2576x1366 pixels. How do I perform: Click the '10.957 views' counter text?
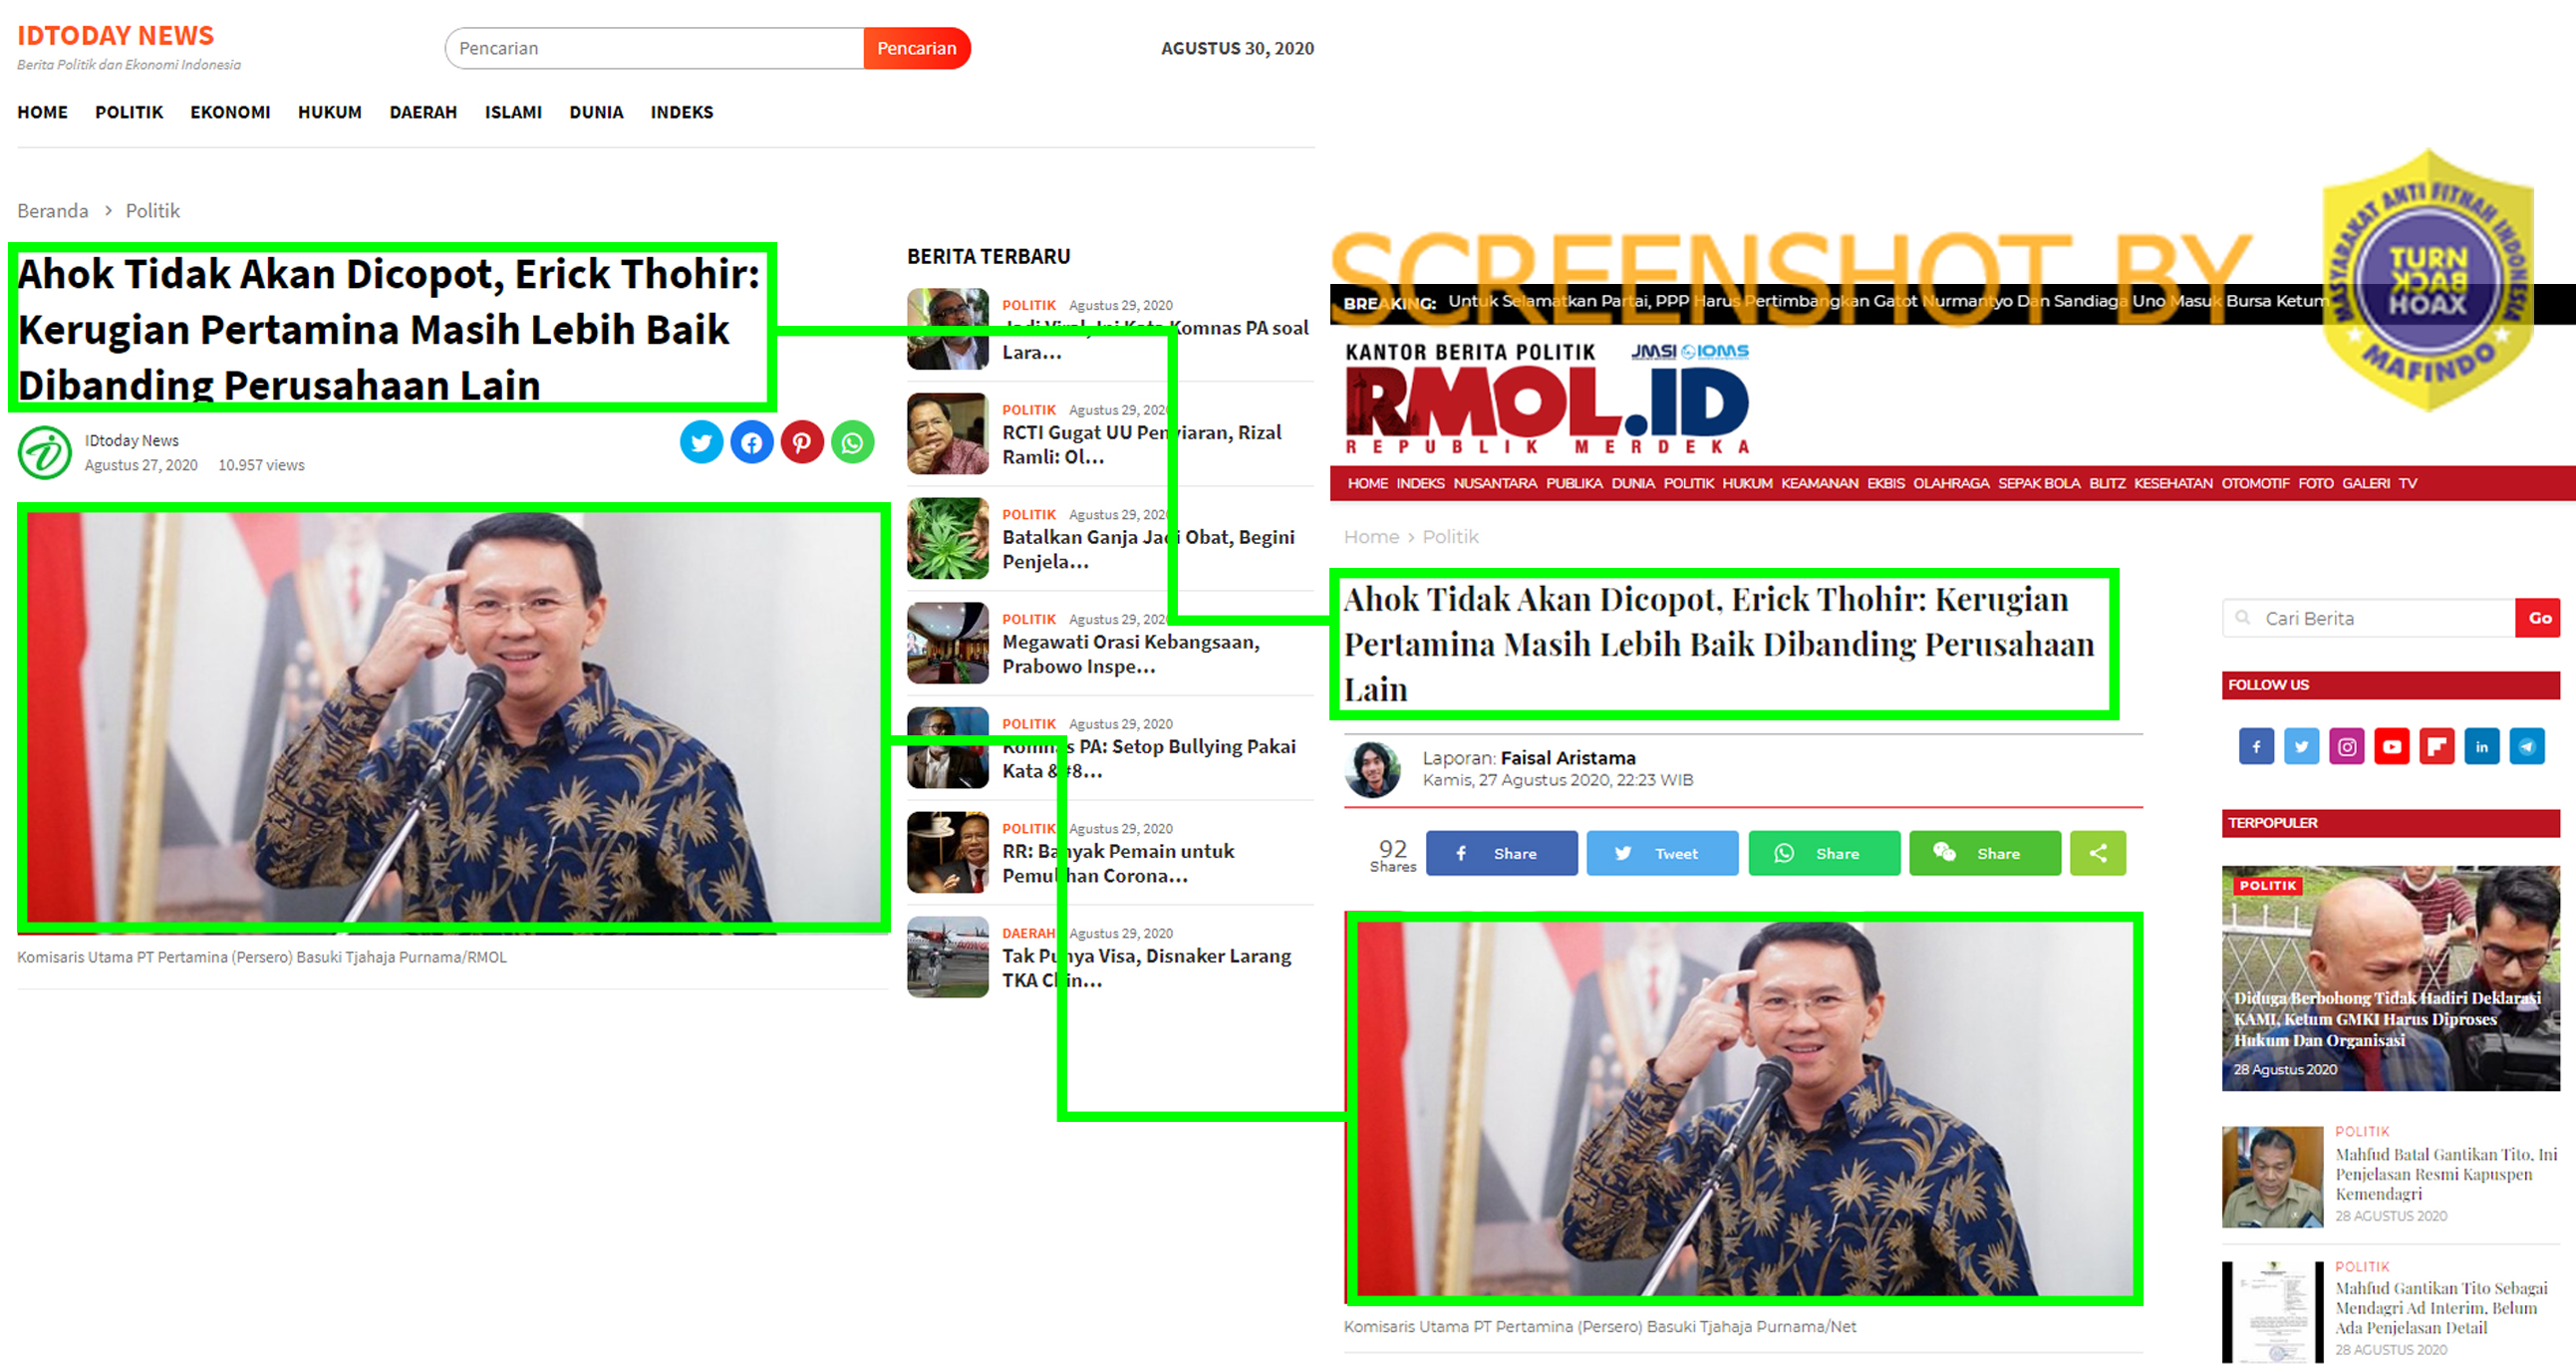point(261,465)
